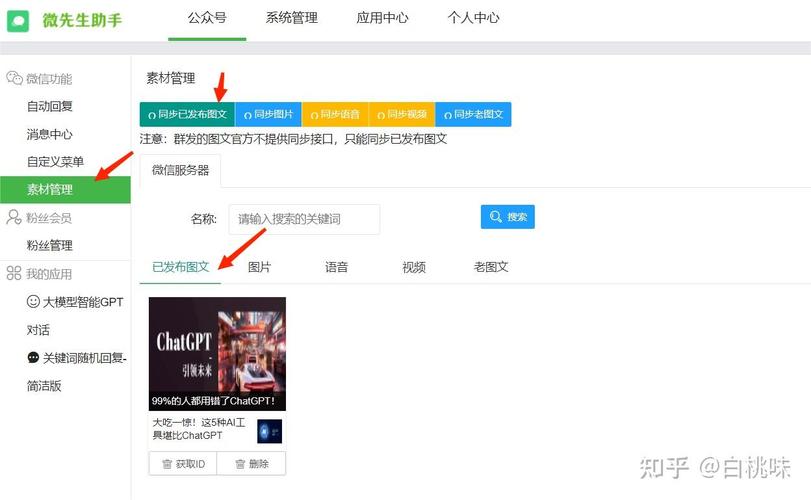Click the grid icon beside 我的应用
The width and height of the screenshot is (811, 500).
(x=13, y=273)
